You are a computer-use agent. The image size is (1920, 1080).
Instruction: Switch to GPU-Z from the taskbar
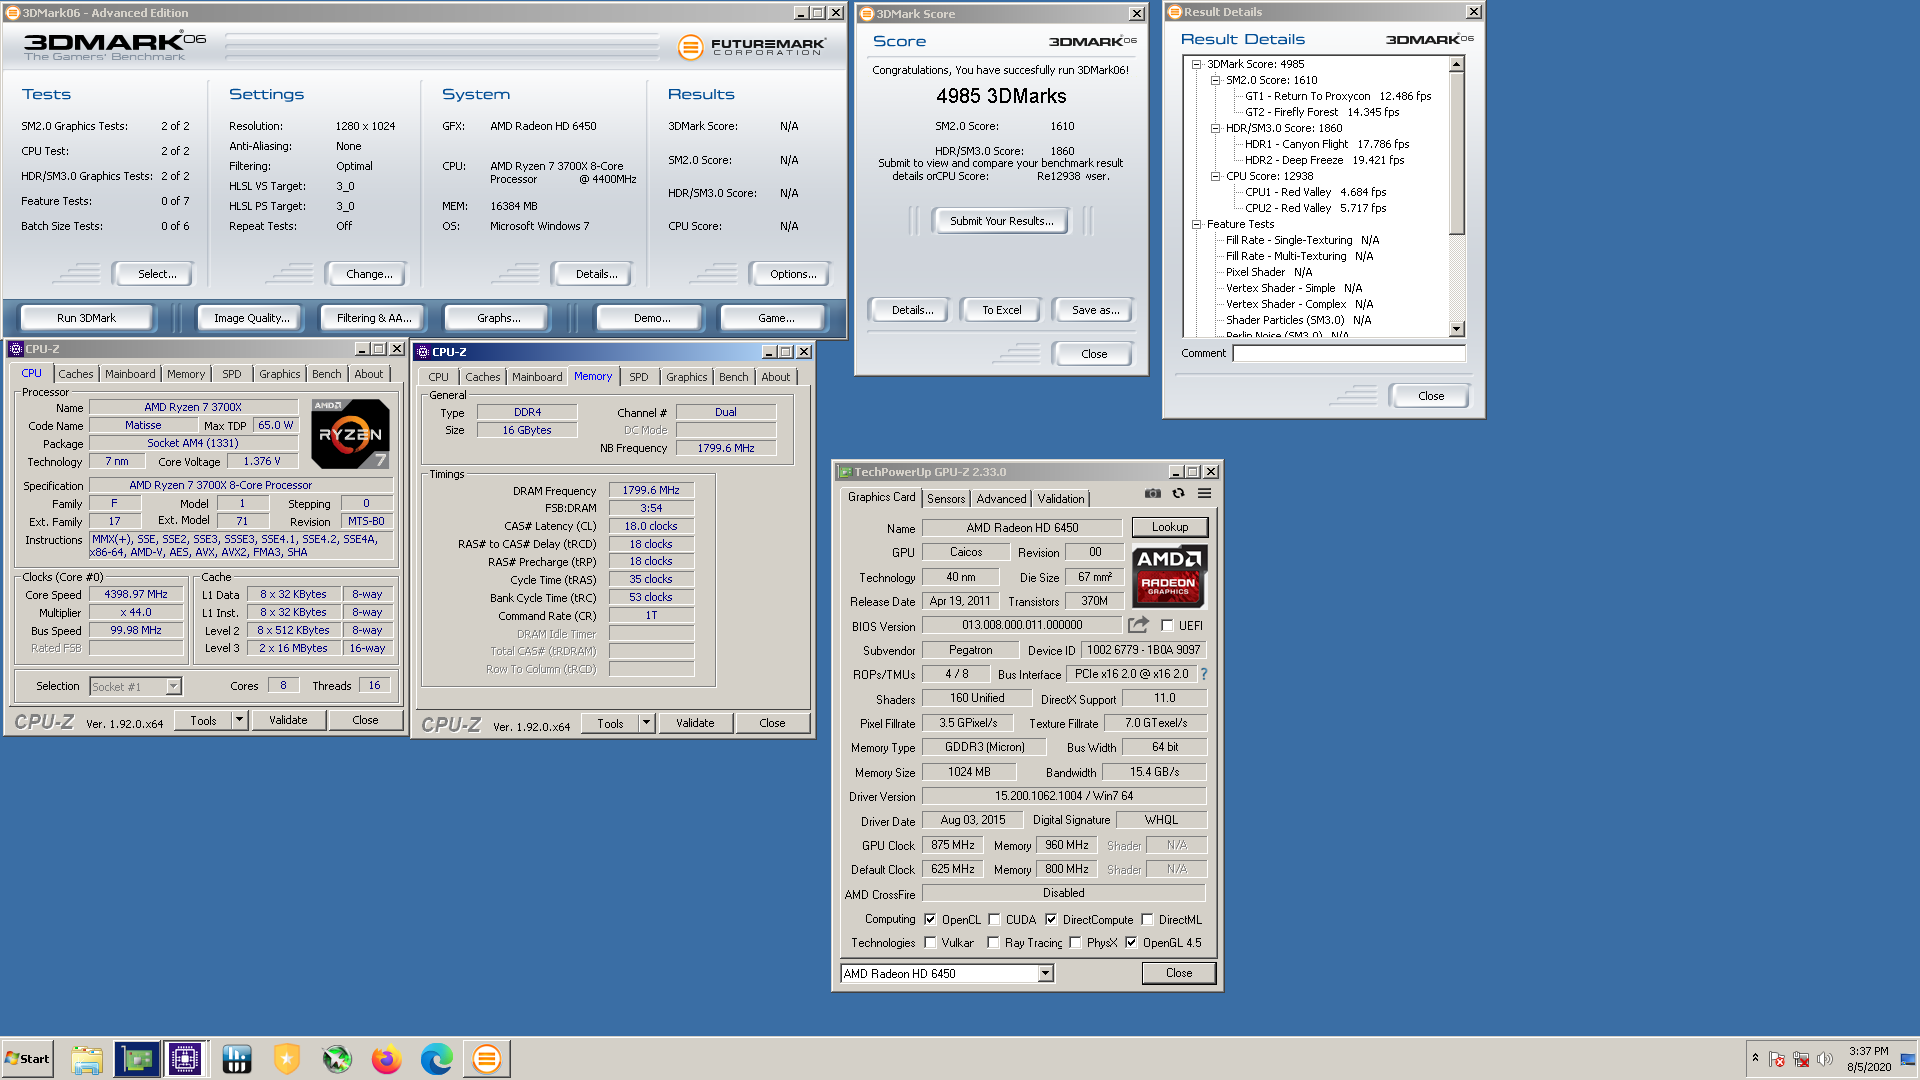click(x=137, y=1059)
